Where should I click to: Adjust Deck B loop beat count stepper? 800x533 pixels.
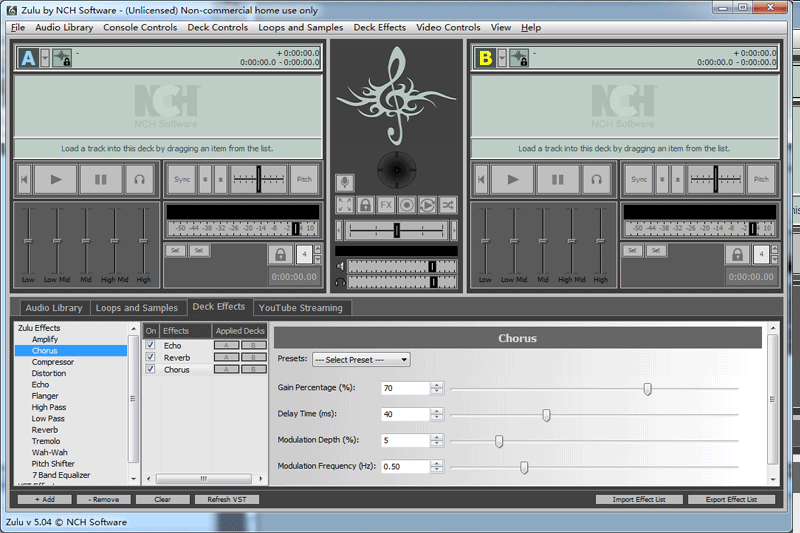point(774,254)
